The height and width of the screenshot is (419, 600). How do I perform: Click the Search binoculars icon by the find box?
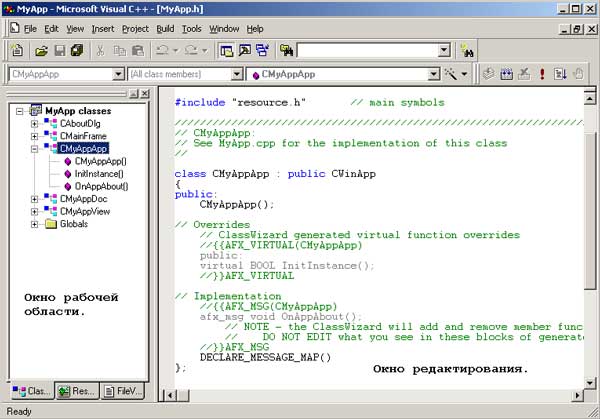tap(467, 50)
